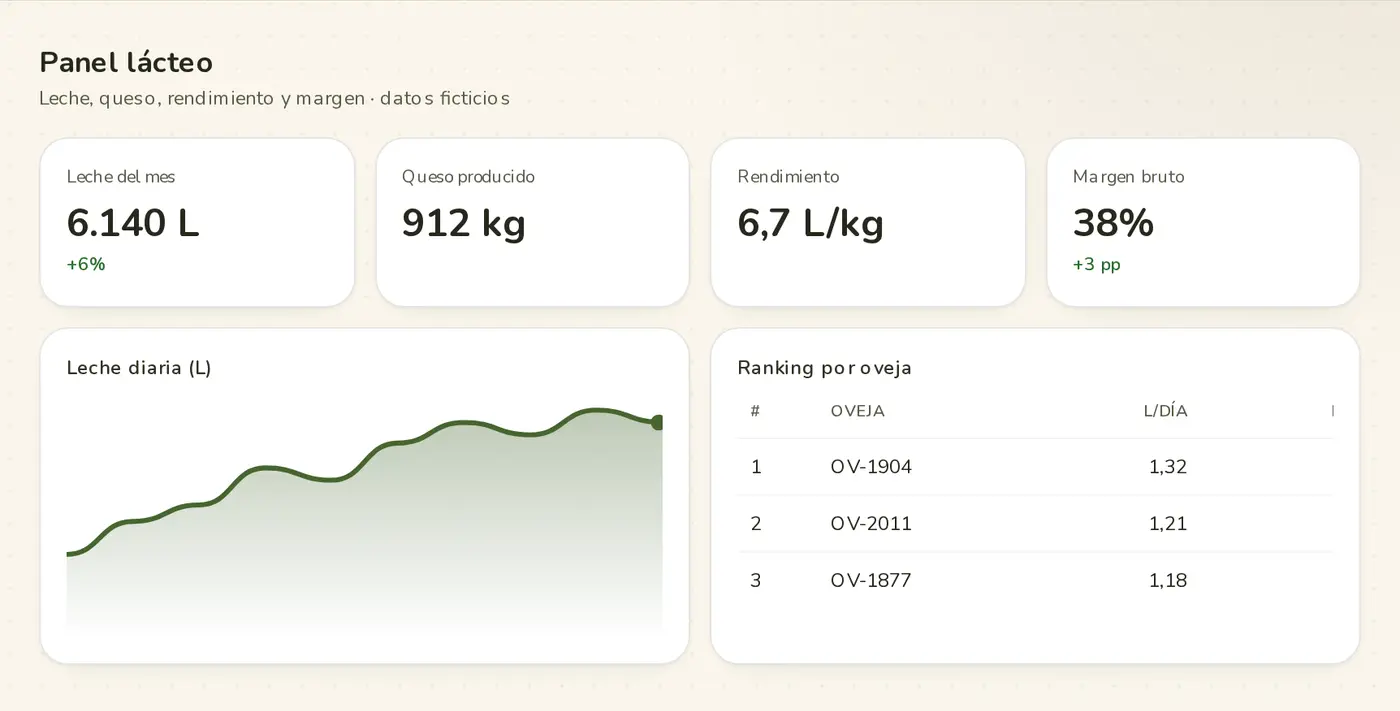The image size is (1400, 711).
Task: Click rank number 1 in the ranking
Action: 756,467
